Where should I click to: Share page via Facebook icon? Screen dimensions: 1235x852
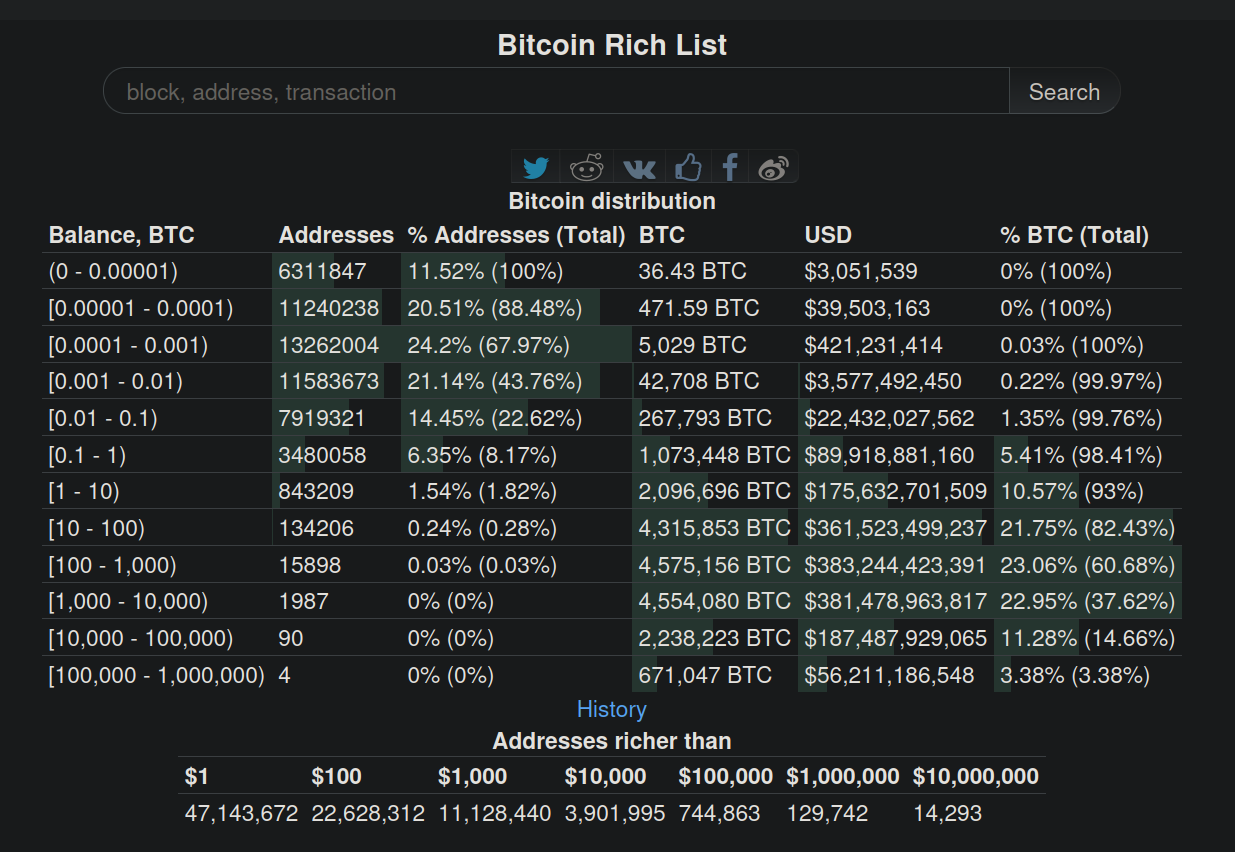pyautogui.click(x=730, y=167)
